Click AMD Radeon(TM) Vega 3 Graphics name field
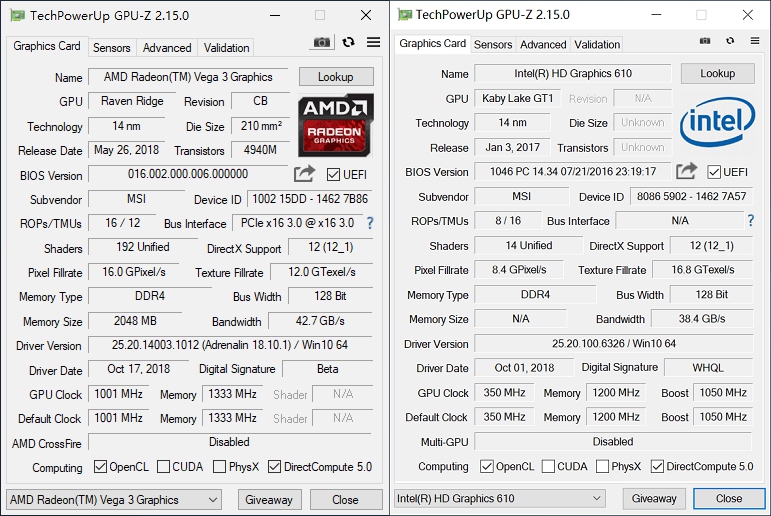The width and height of the screenshot is (771, 516). point(188,77)
